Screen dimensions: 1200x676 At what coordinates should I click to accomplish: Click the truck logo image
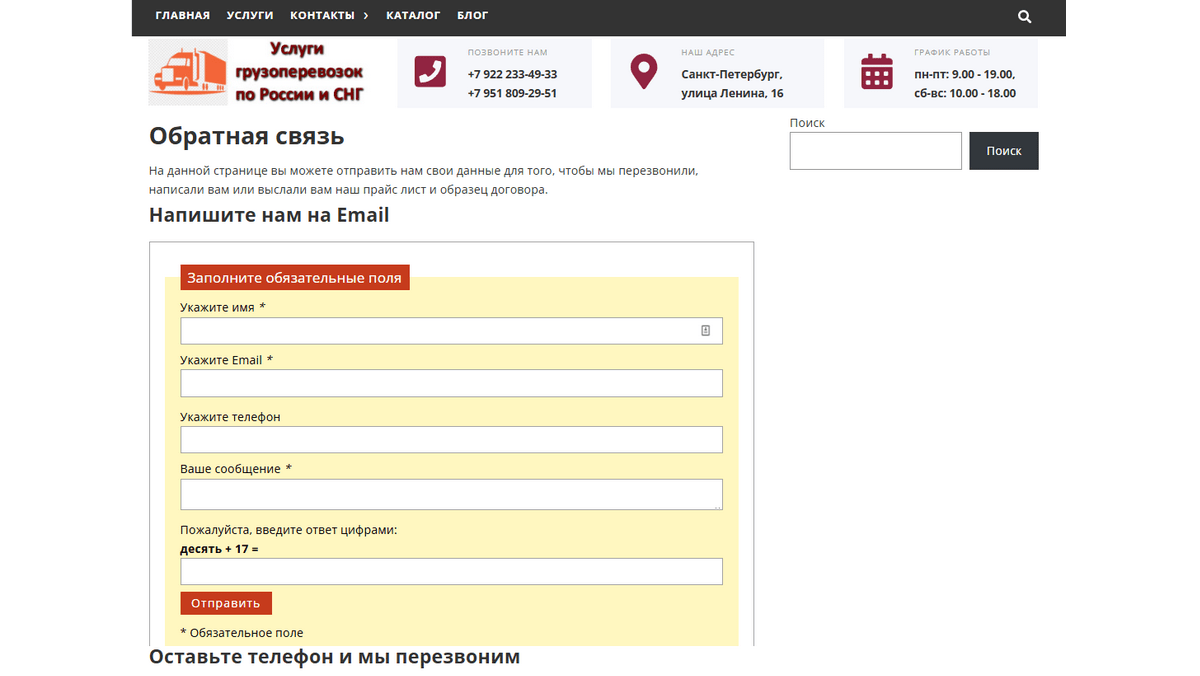point(188,72)
